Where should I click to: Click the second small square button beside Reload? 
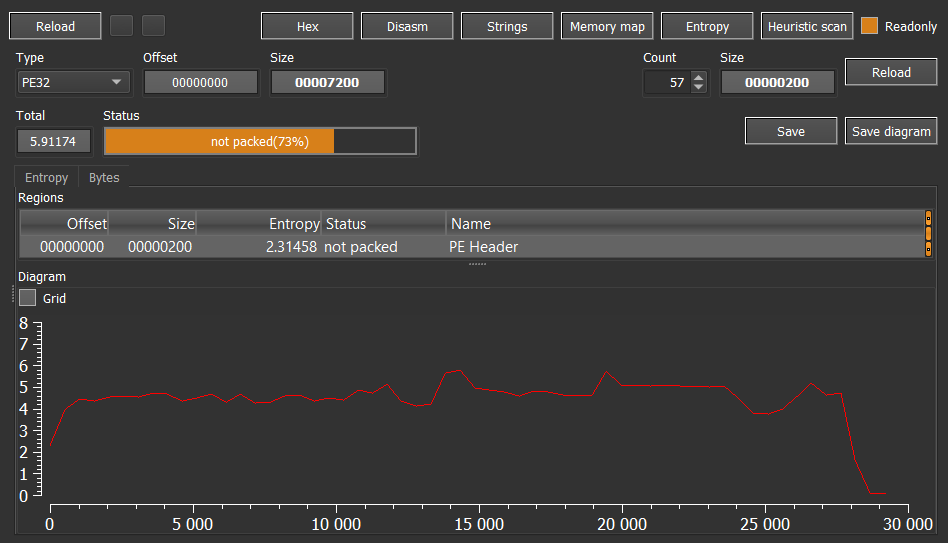point(153,26)
